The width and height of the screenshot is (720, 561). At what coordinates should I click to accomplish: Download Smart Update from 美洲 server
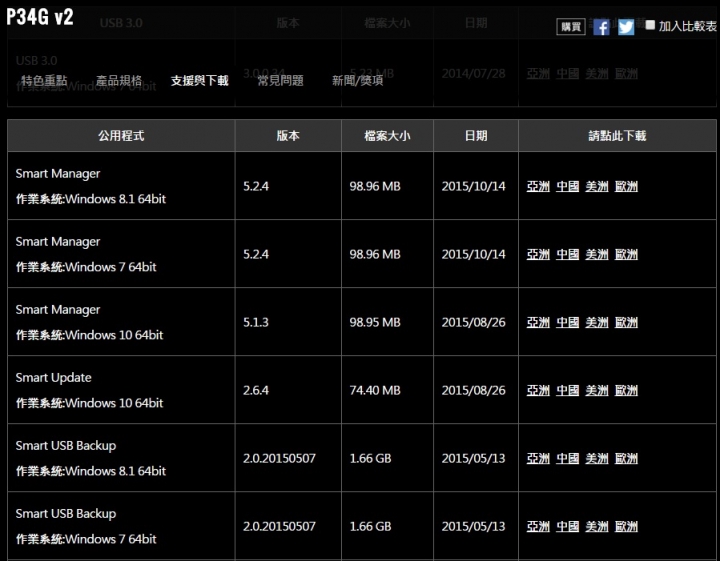pyautogui.click(x=596, y=390)
